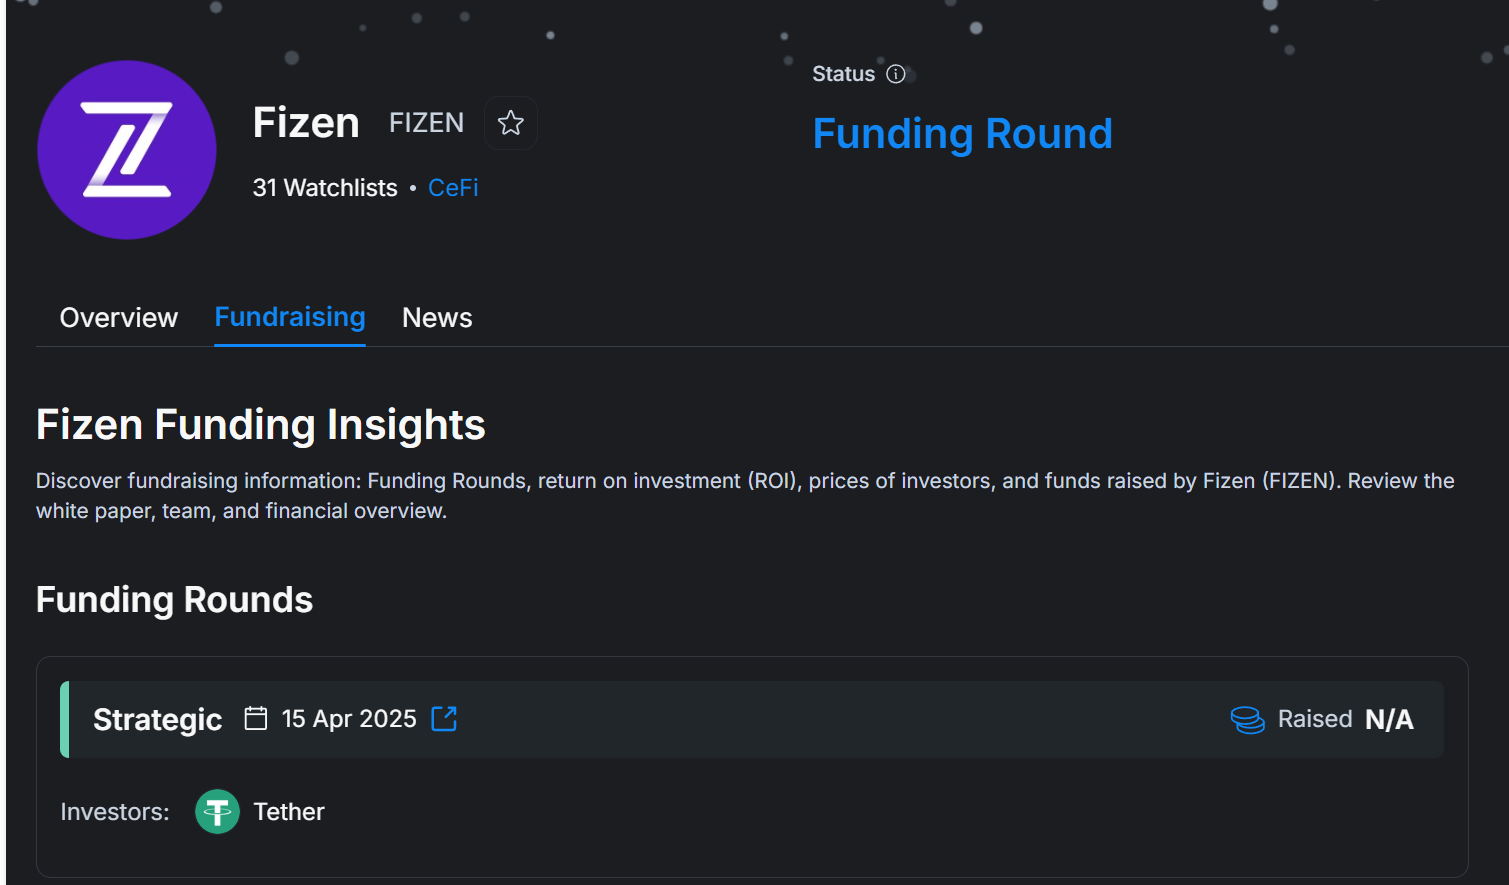The height and width of the screenshot is (885, 1509).
Task: Open the Status info tooltip icon
Action: point(896,74)
